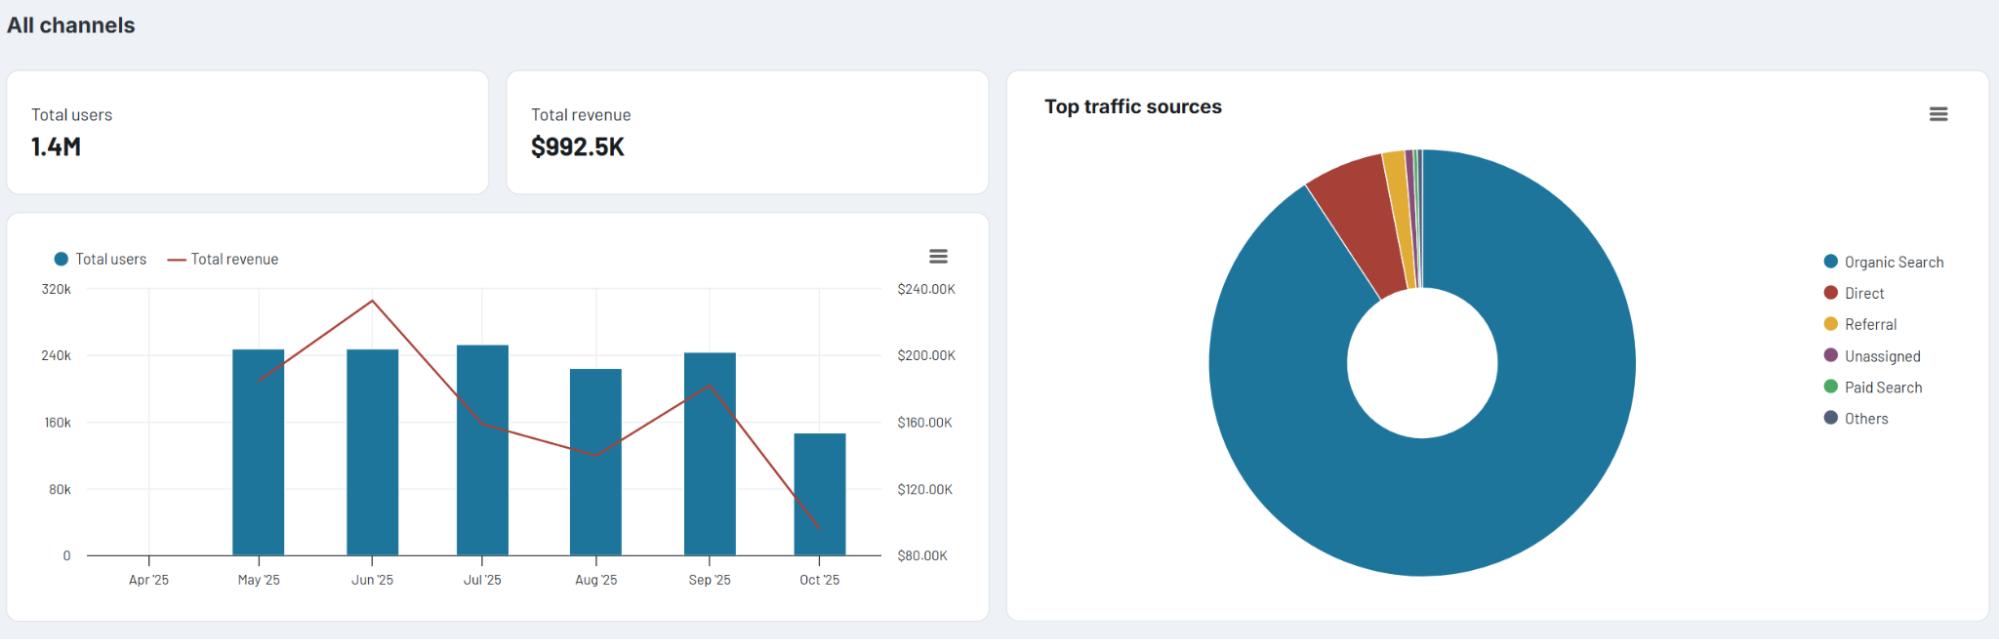Click the Total users 1.4M value
This screenshot has height=640, width=1999.
click(56, 147)
